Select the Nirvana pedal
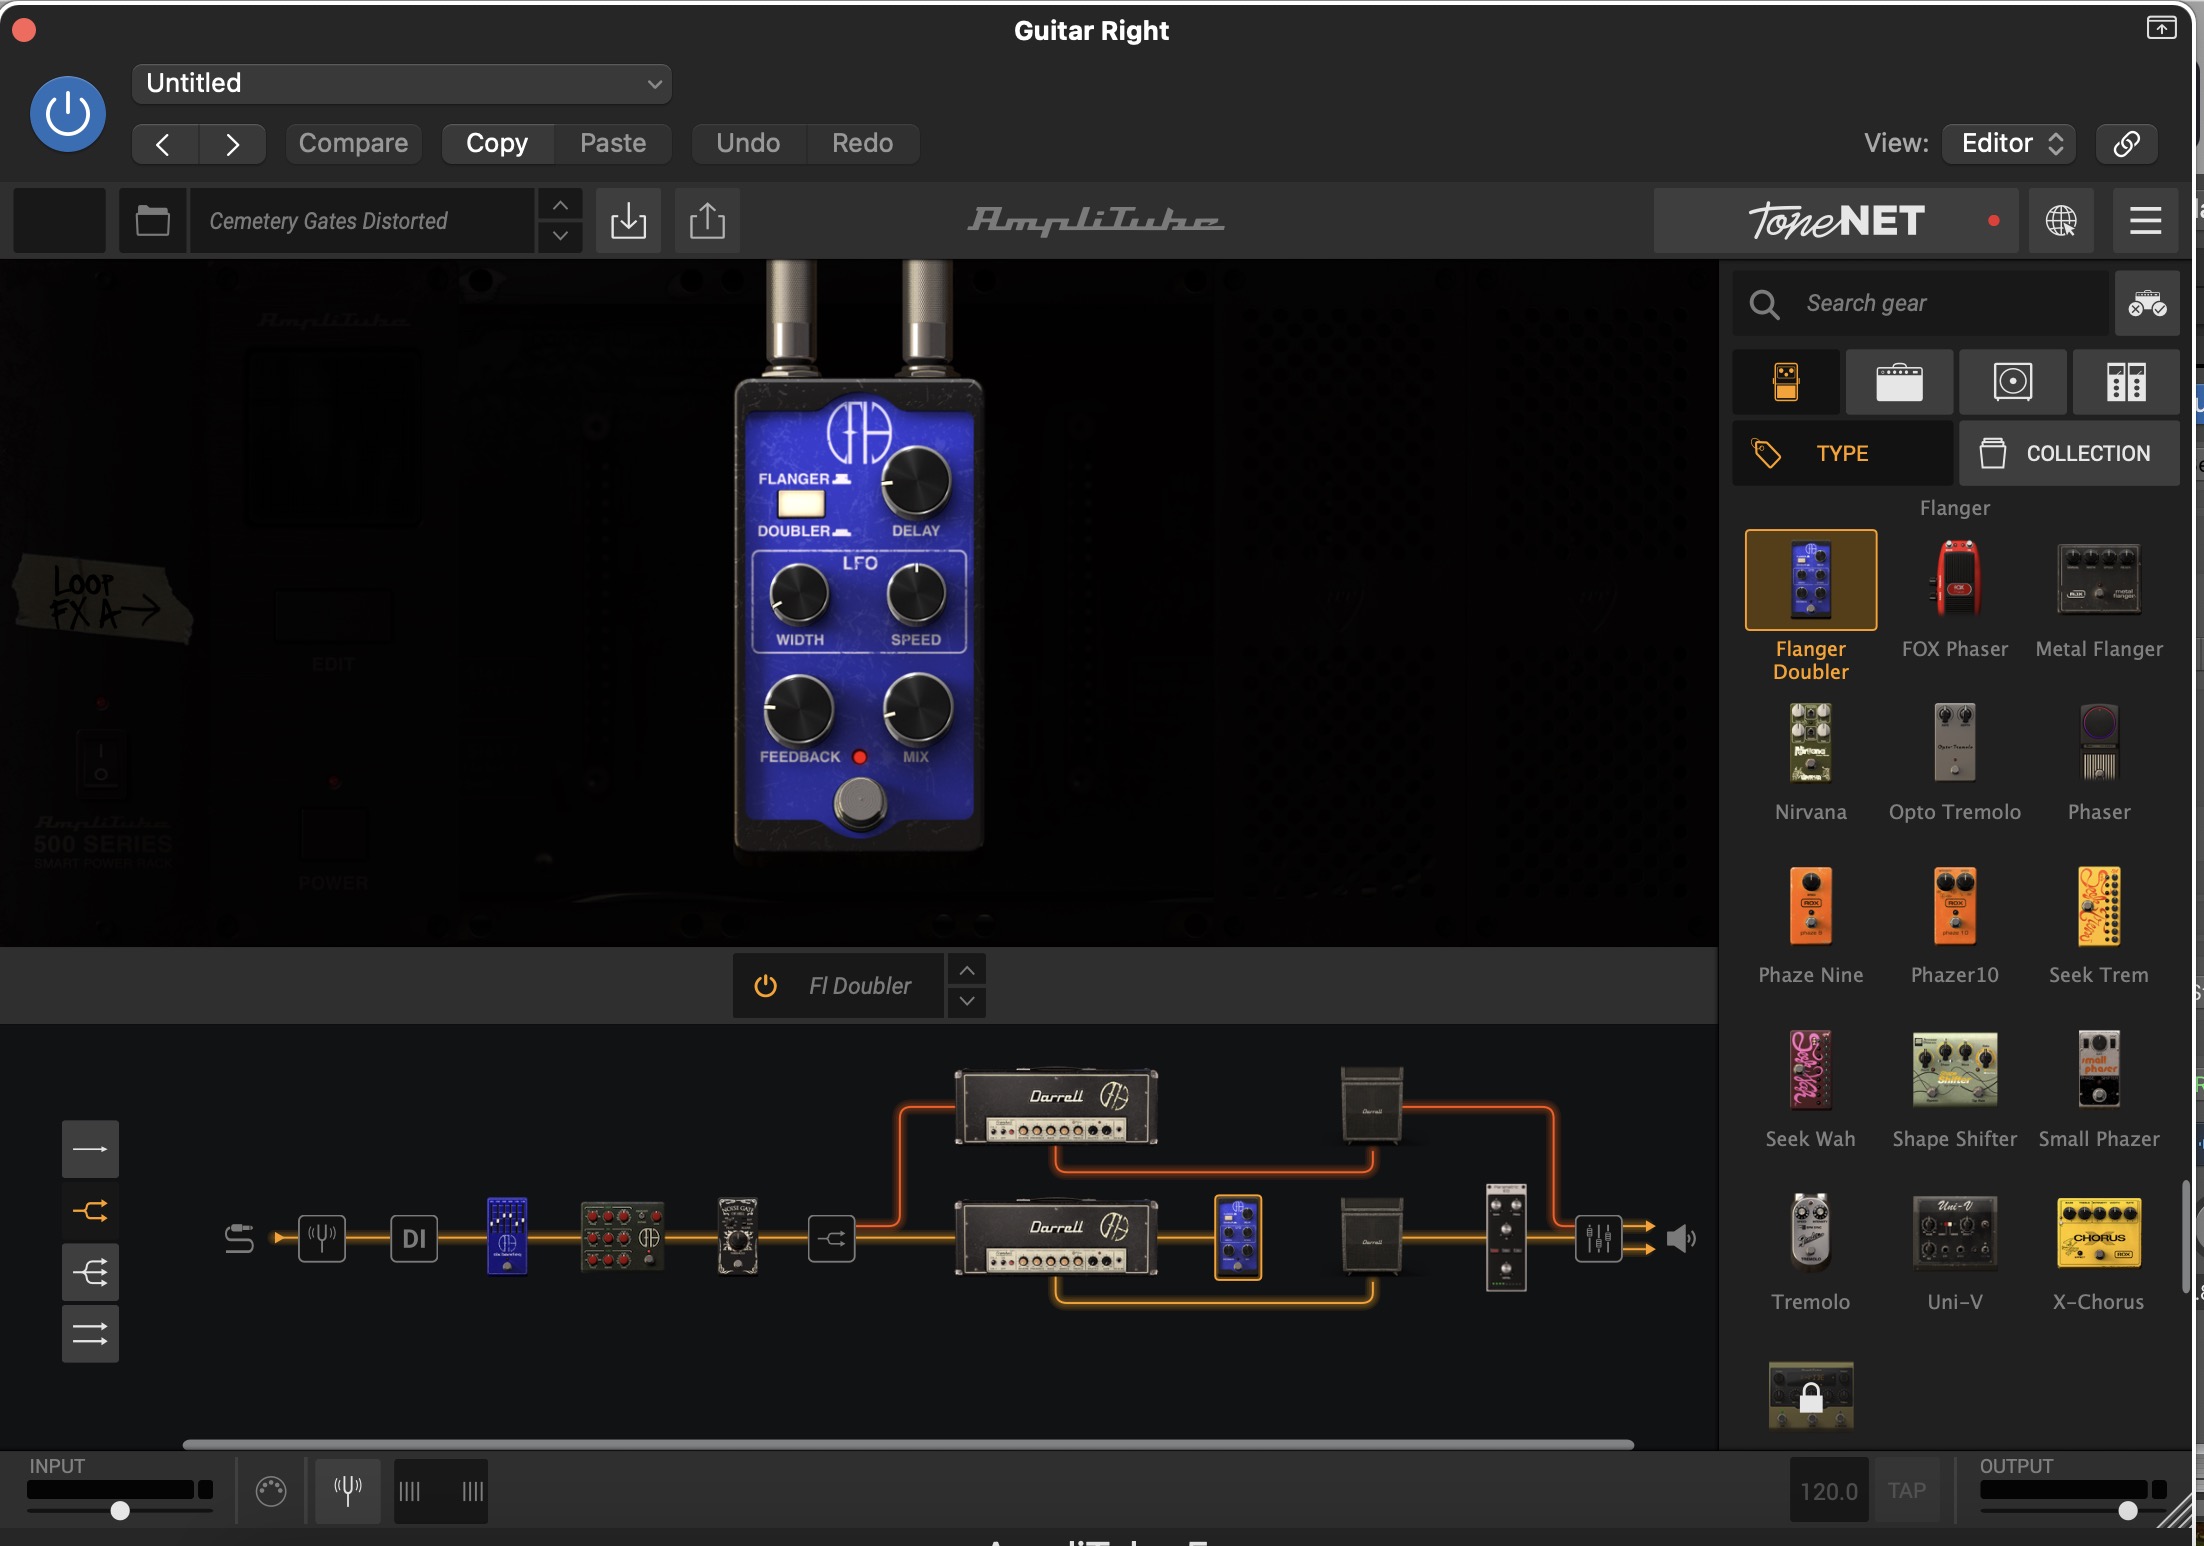The image size is (2204, 1546). pos(1811,743)
